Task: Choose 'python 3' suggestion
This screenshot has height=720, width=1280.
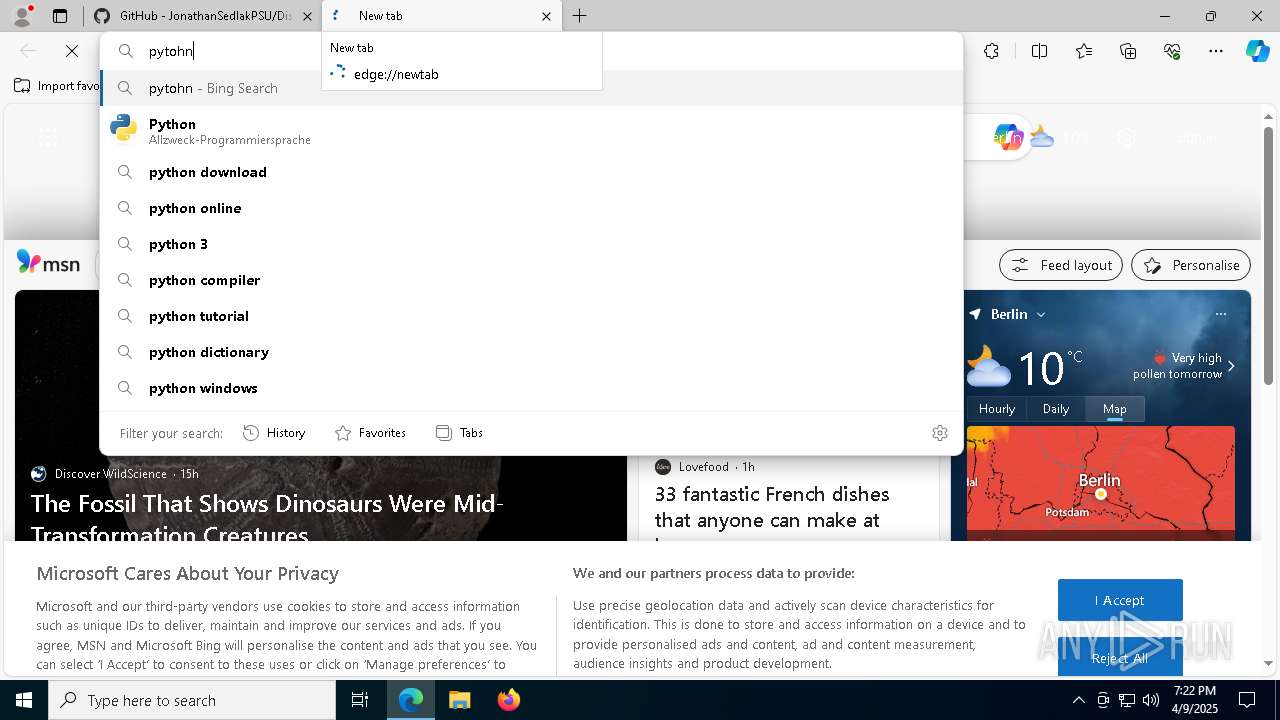Action: (x=532, y=244)
